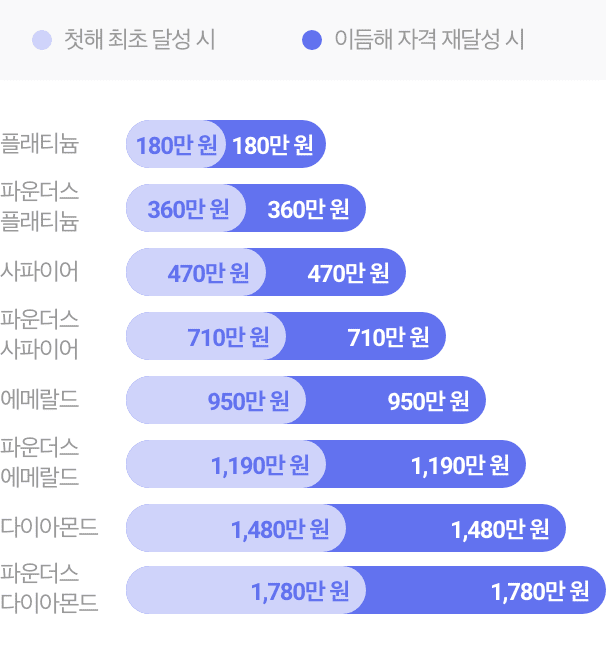Screen dimensions: 606x660
Task: Click the dark 360만 원 bar segment
Action: point(306,208)
